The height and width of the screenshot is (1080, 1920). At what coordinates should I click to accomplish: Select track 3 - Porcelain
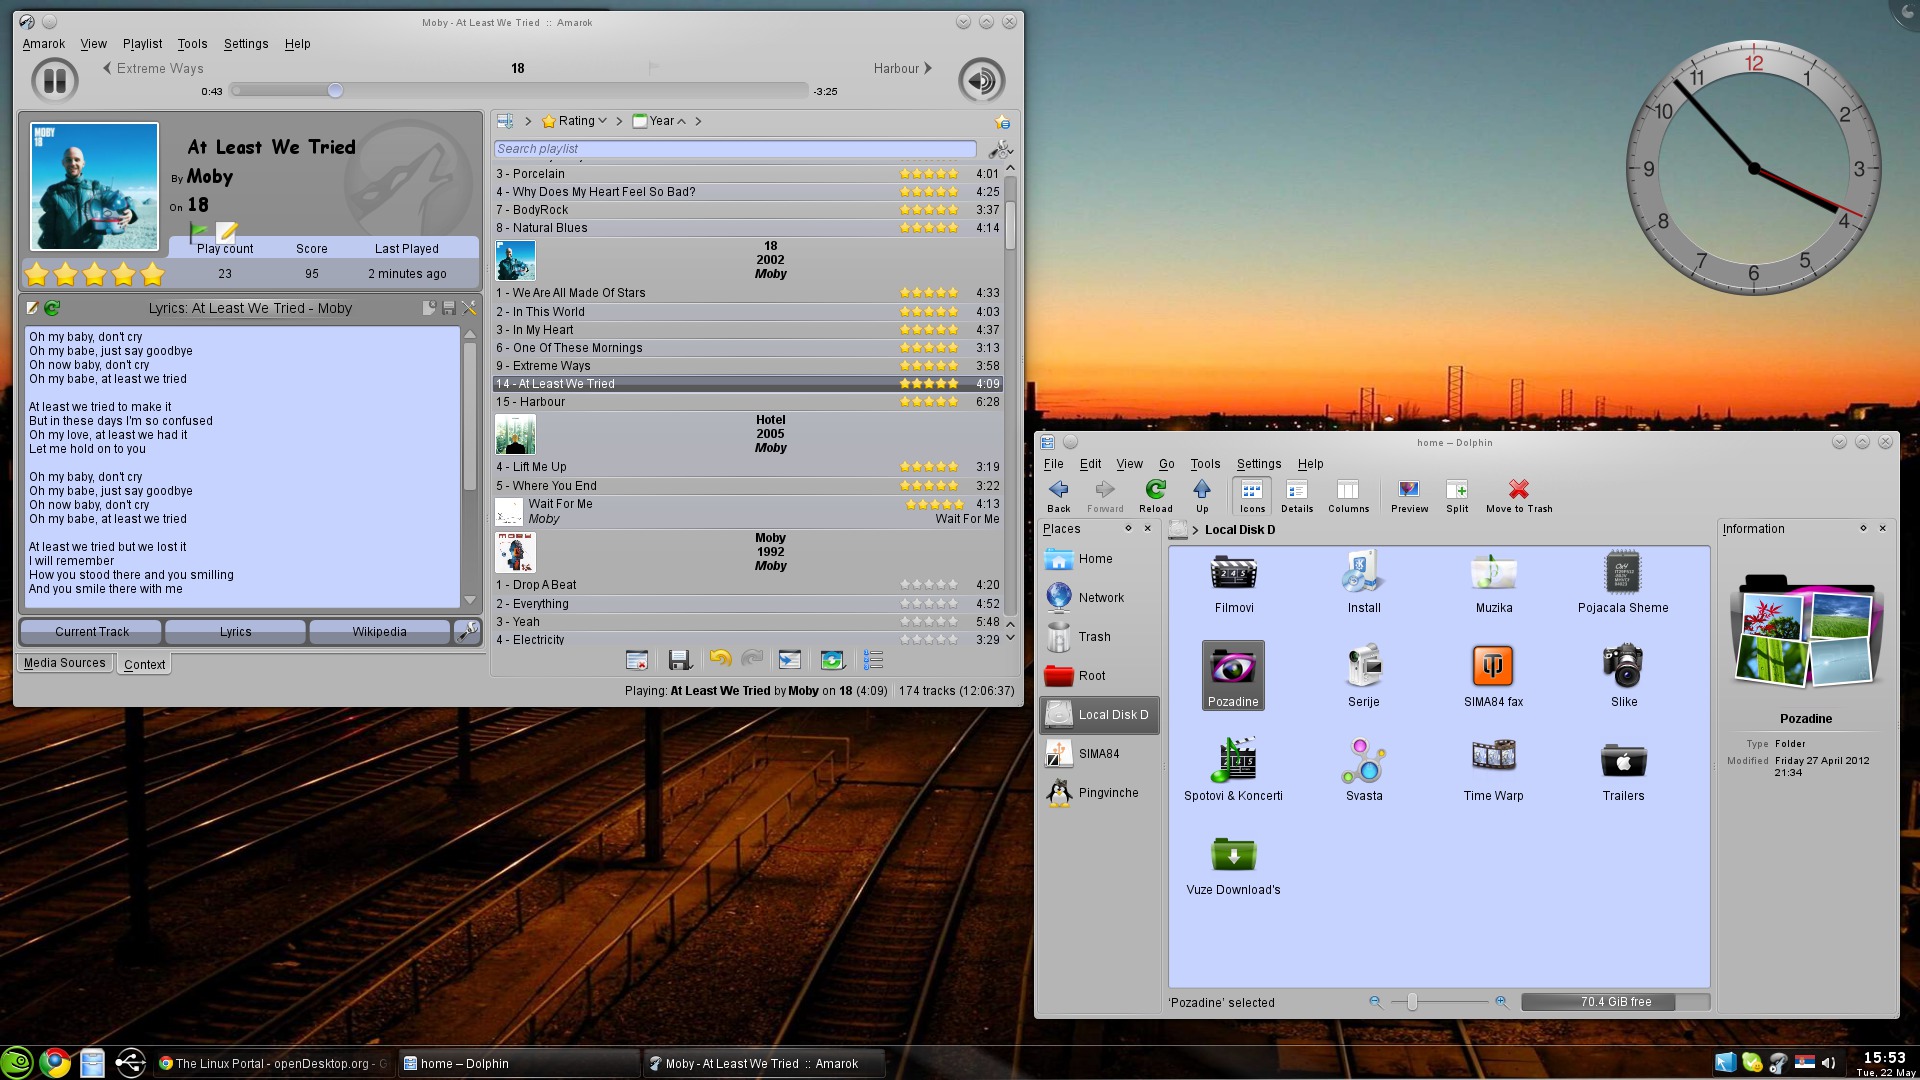point(748,174)
